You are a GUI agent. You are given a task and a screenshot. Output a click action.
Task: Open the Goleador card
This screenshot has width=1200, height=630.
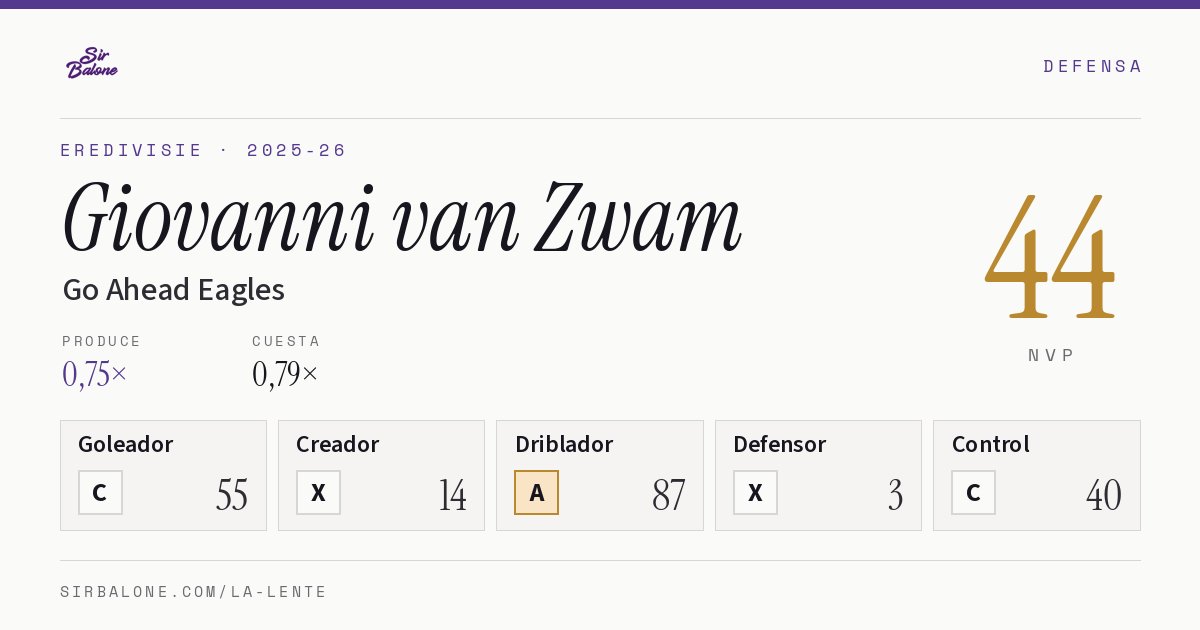(163, 475)
